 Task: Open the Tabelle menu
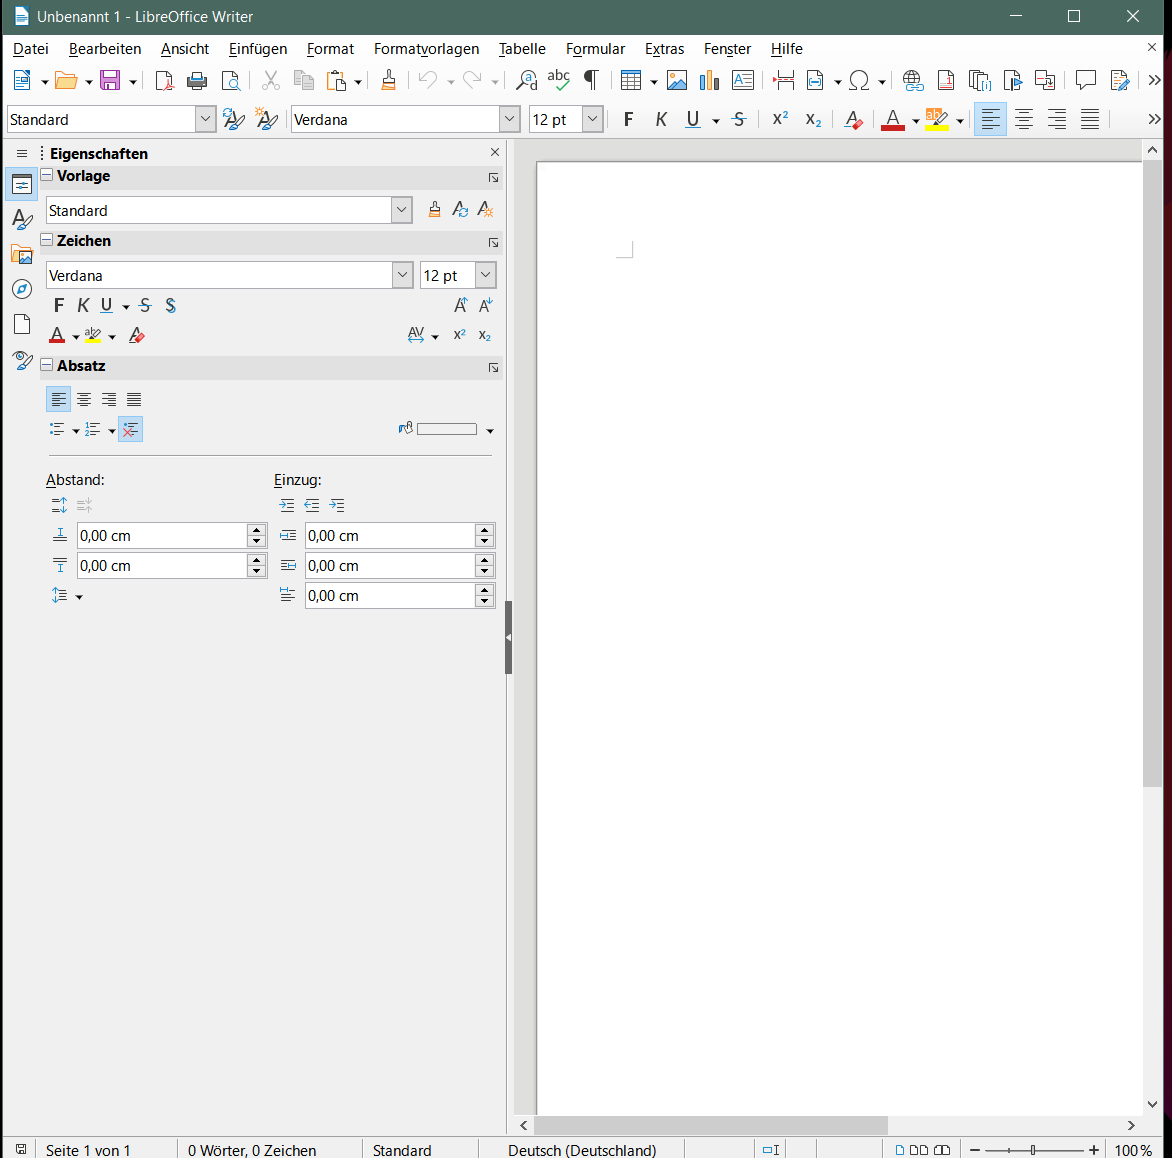(x=522, y=49)
